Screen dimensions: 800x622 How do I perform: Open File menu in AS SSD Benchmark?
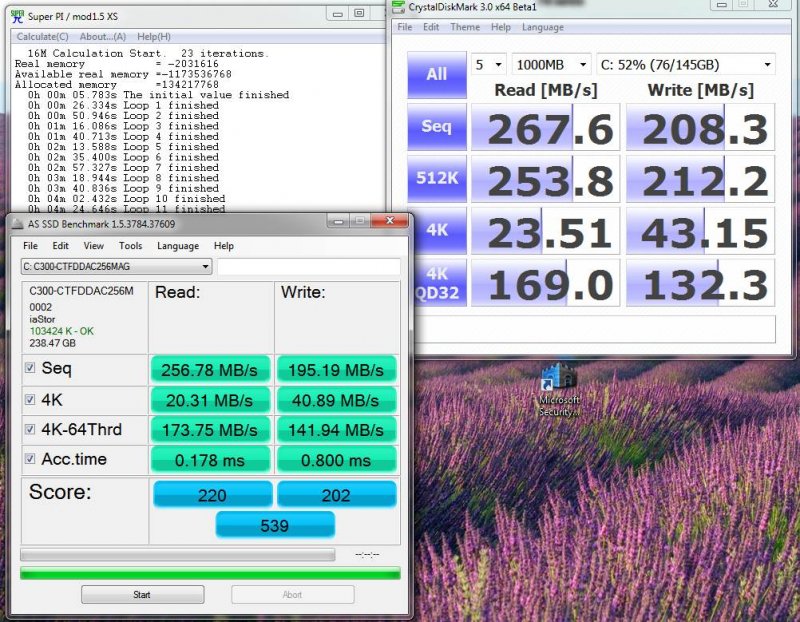pyautogui.click(x=31, y=246)
